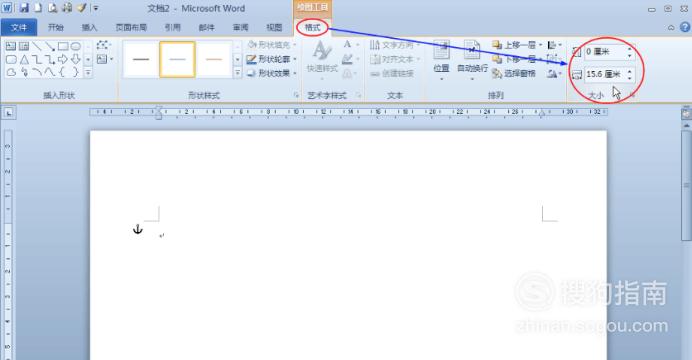Select the rounded rectangle shape
This screenshot has width=692, height=360.
point(11,59)
